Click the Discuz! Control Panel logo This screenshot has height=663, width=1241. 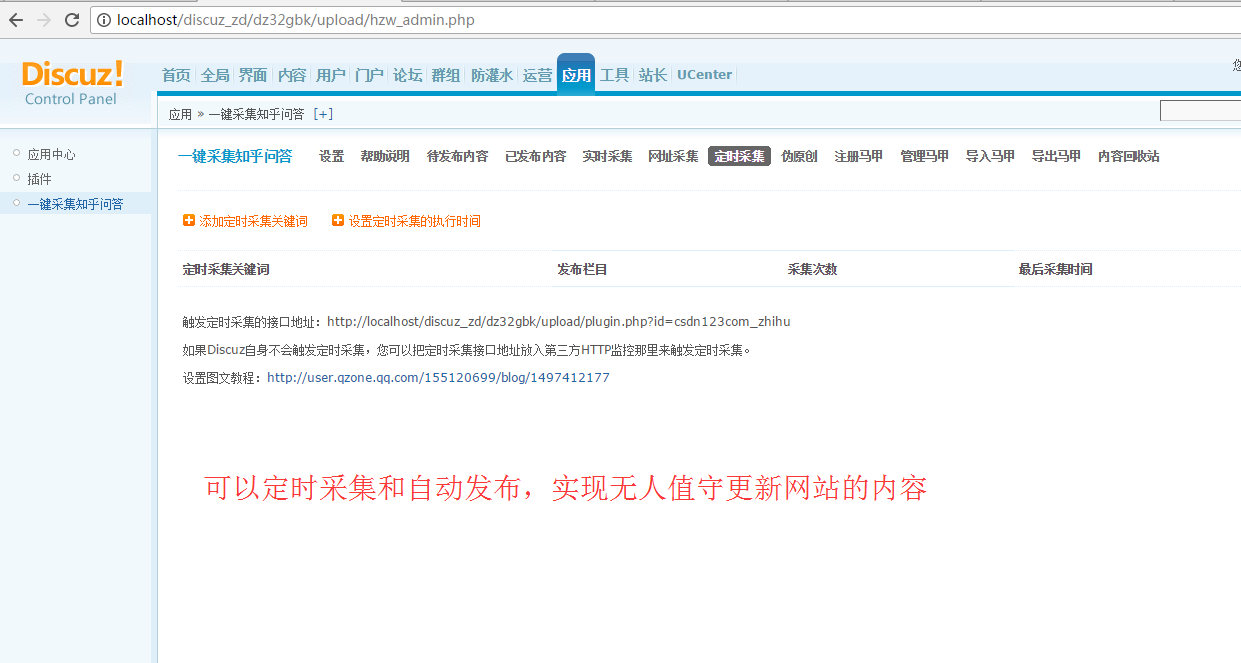[x=73, y=83]
